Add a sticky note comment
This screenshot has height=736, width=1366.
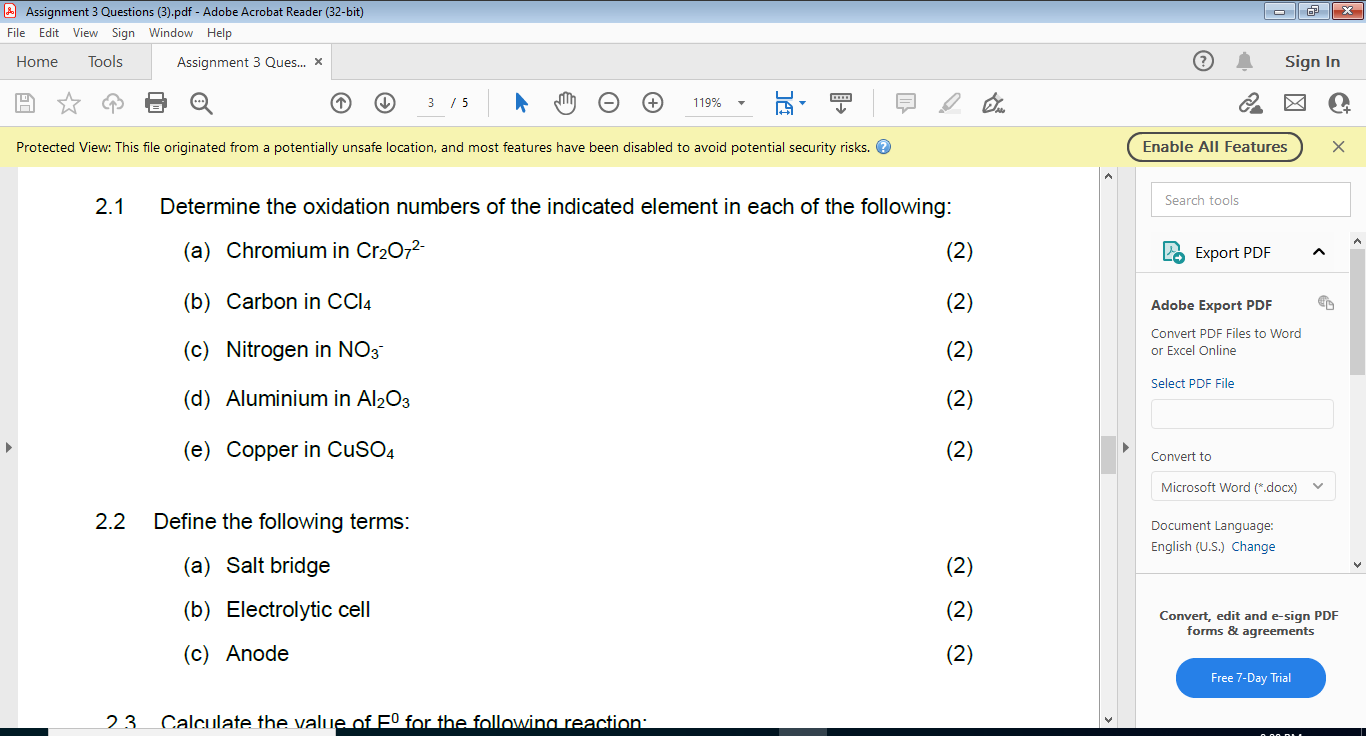(x=906, y=103)
